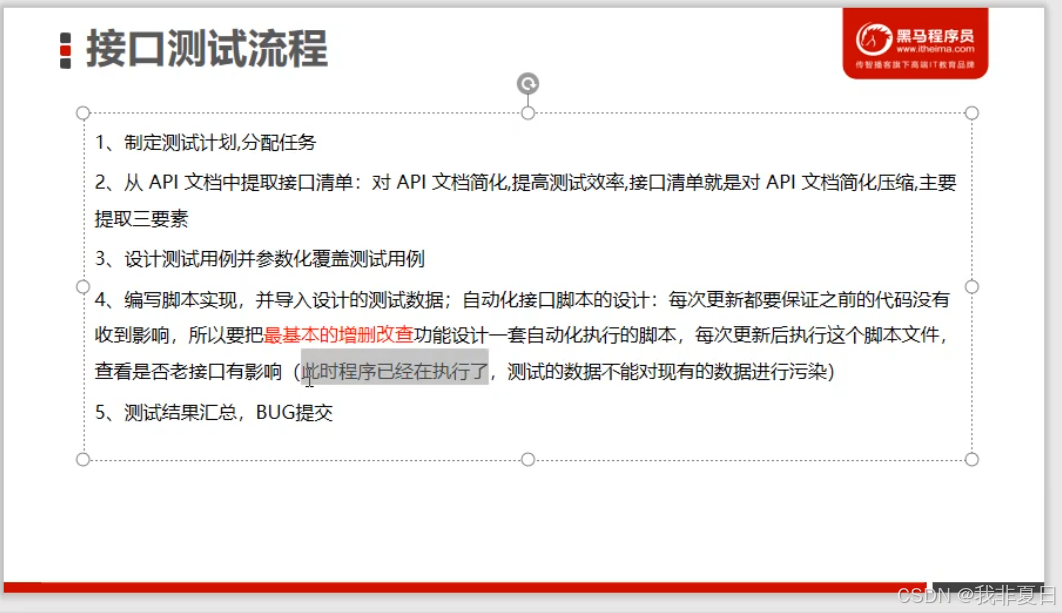This screenshot has width=1062, height=613.
Task: Click the text 提取三要素
Action: pyautogui.click(x=141, y=219)
